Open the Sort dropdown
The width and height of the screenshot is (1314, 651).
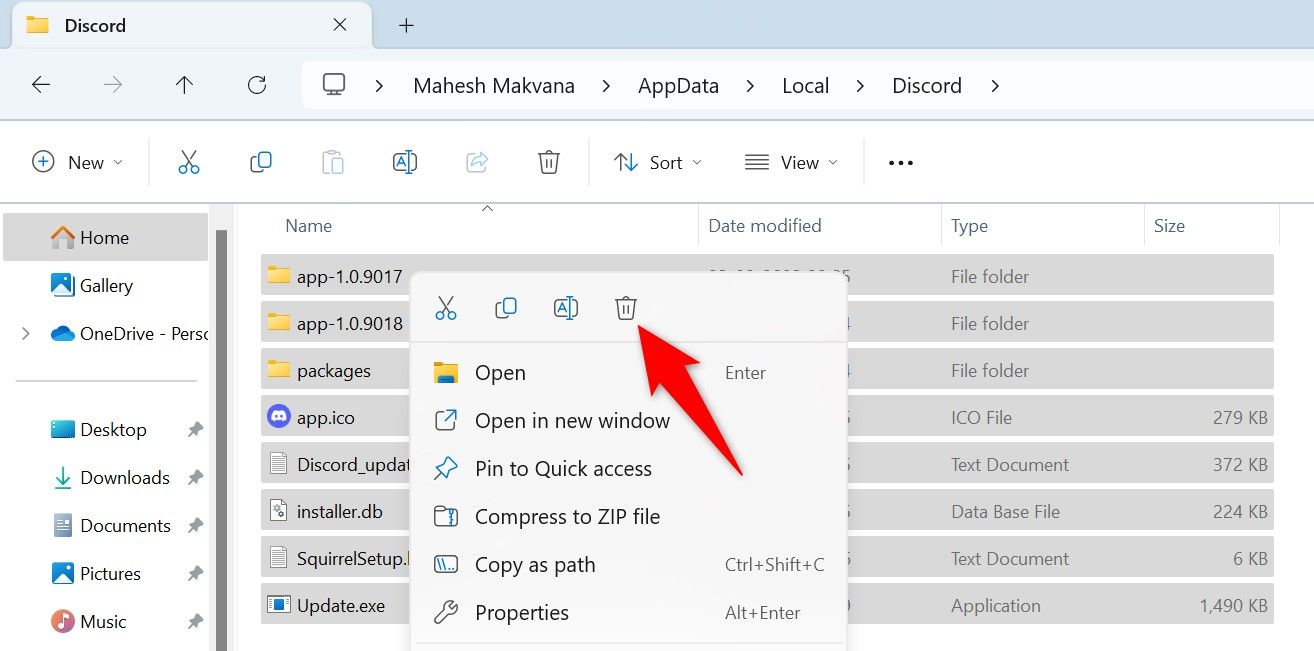657,161
